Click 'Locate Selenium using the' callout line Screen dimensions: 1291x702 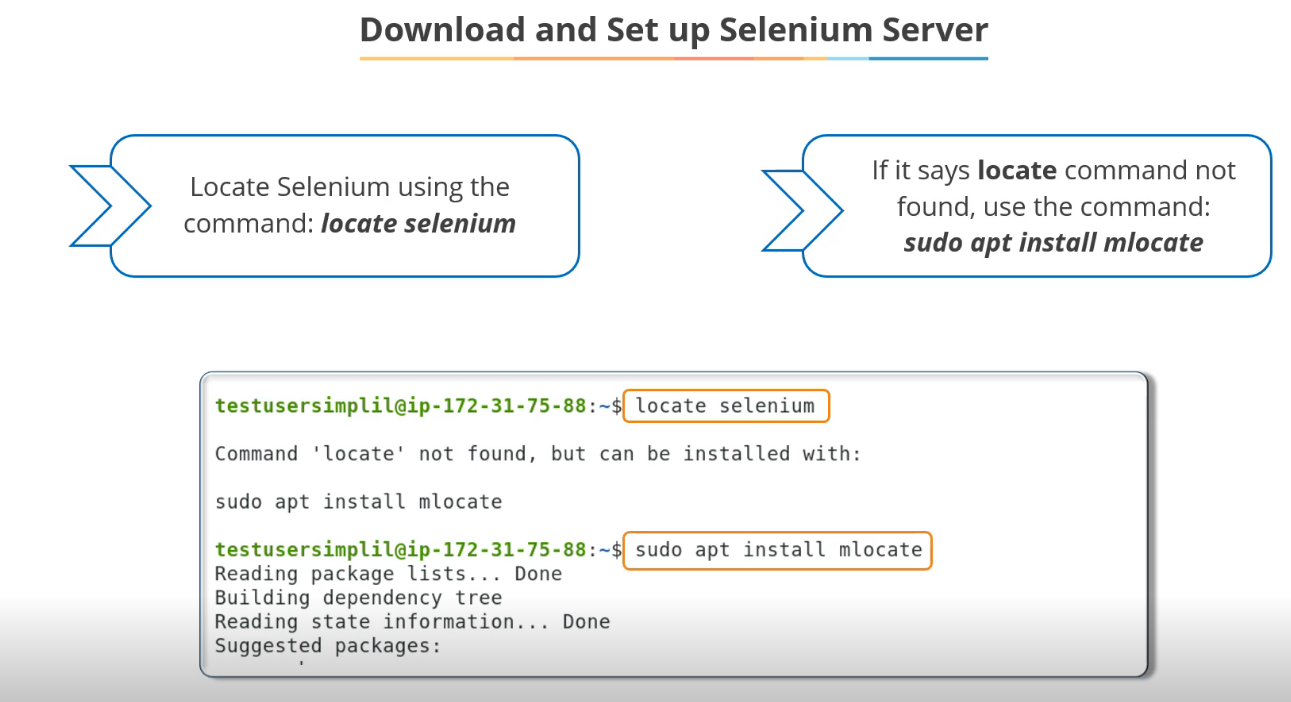pos(350,187)
